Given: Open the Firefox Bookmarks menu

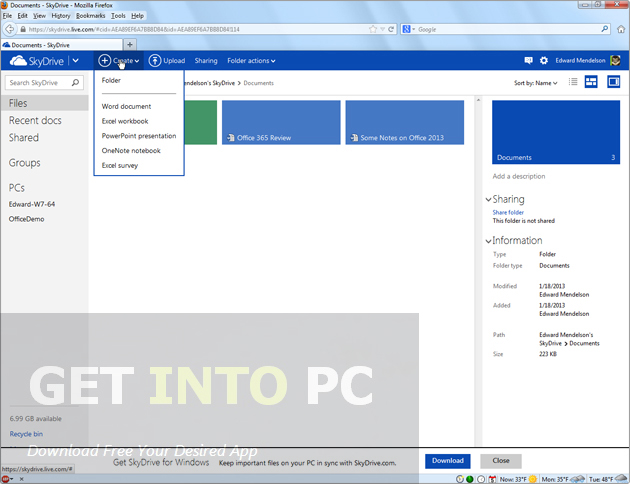Looking at the screenshot, I should click(90, 16).
